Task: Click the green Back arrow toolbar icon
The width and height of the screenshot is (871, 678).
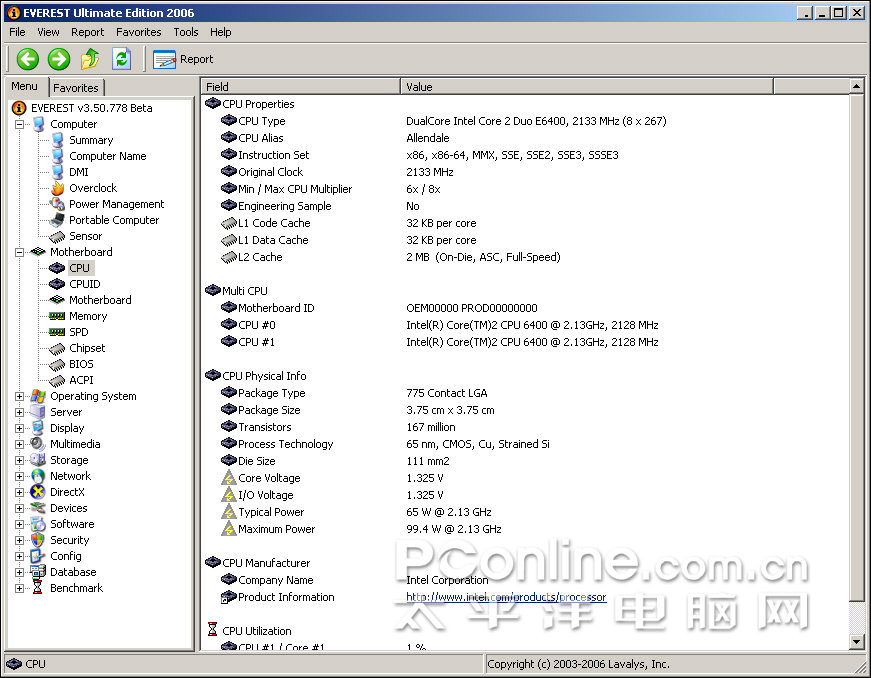Action: coord(27,59)
